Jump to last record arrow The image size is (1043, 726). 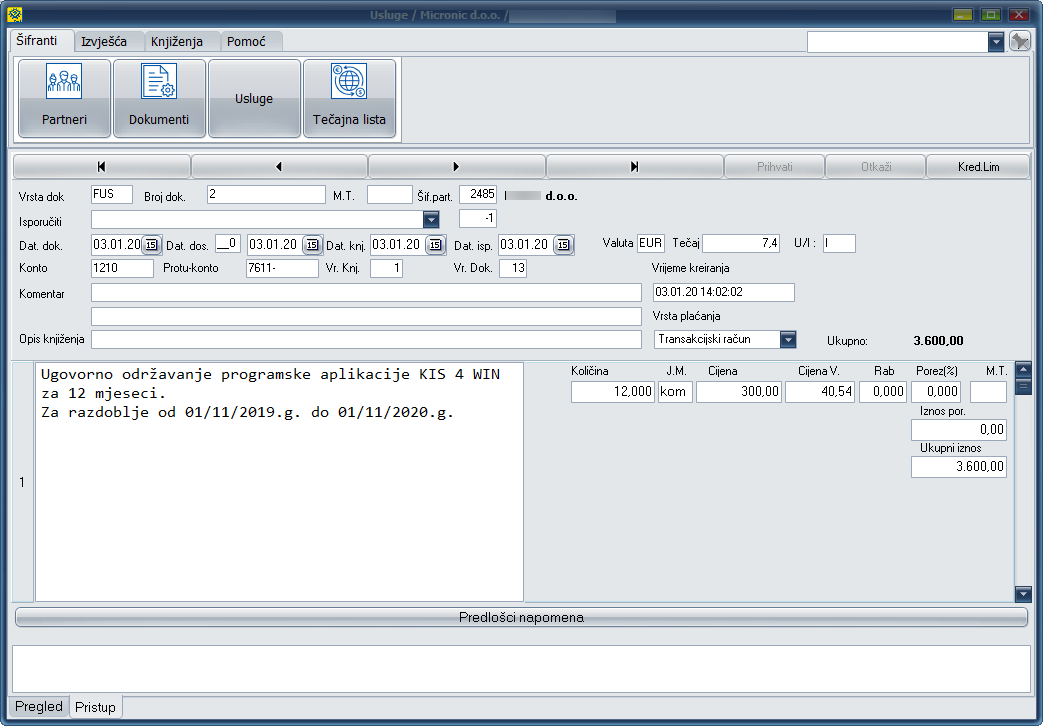634,167
